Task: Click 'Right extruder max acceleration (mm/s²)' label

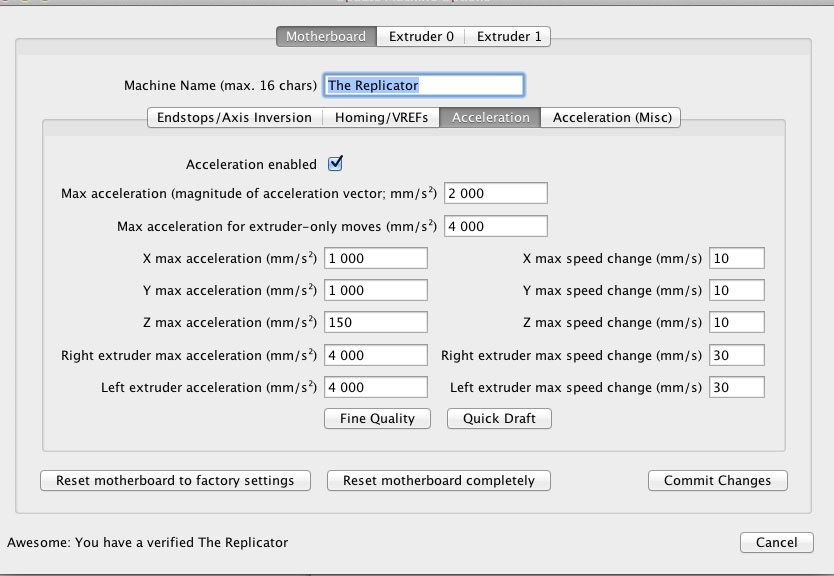Action: (189, 355)
